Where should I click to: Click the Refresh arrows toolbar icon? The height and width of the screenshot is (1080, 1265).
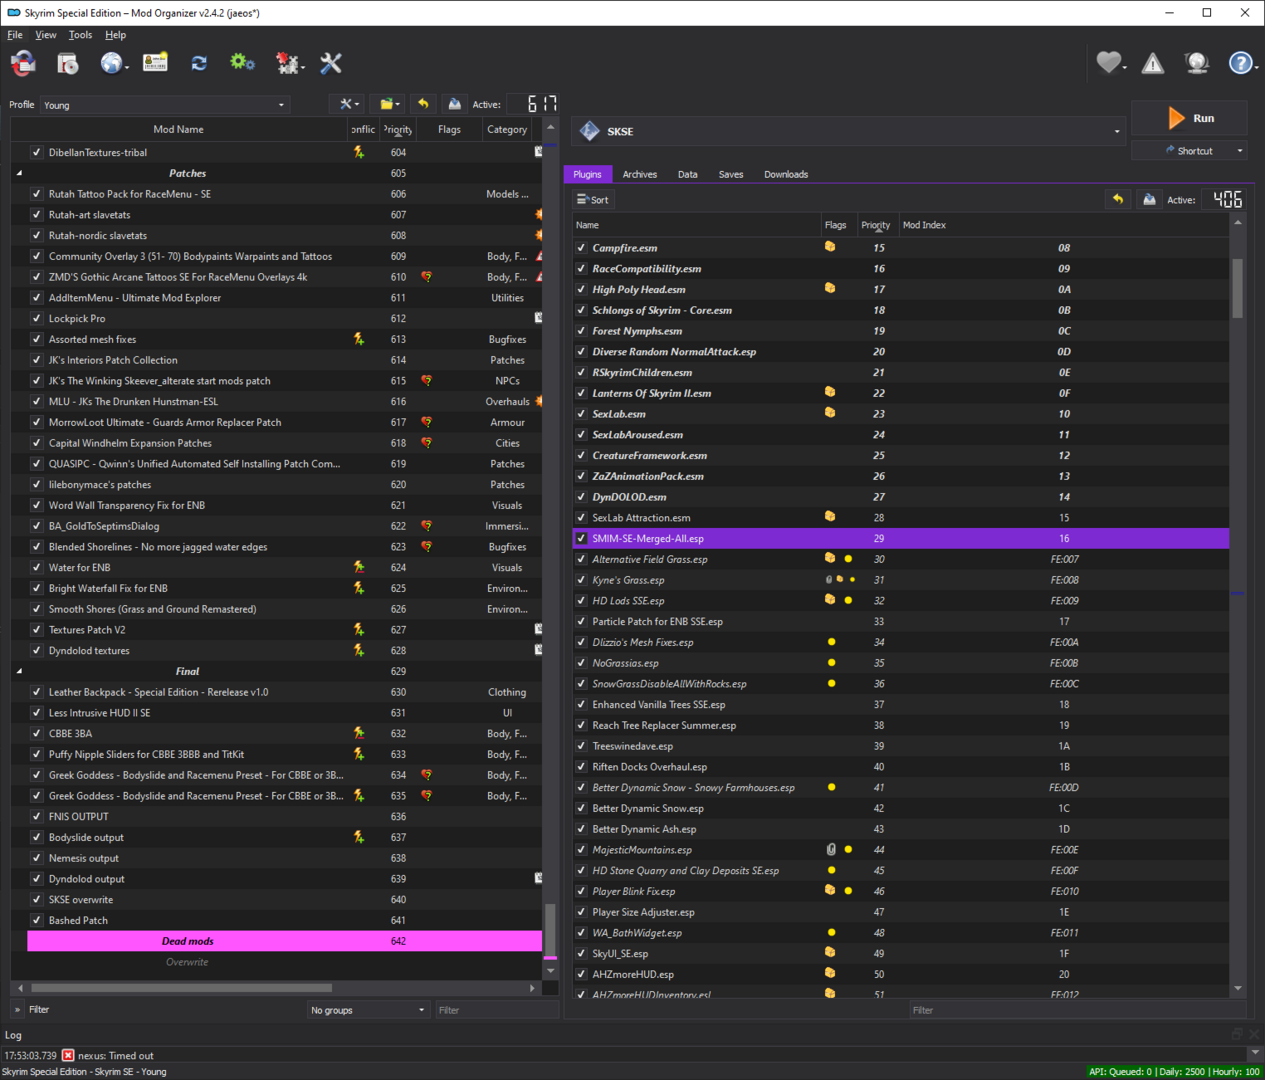(199, 63)
